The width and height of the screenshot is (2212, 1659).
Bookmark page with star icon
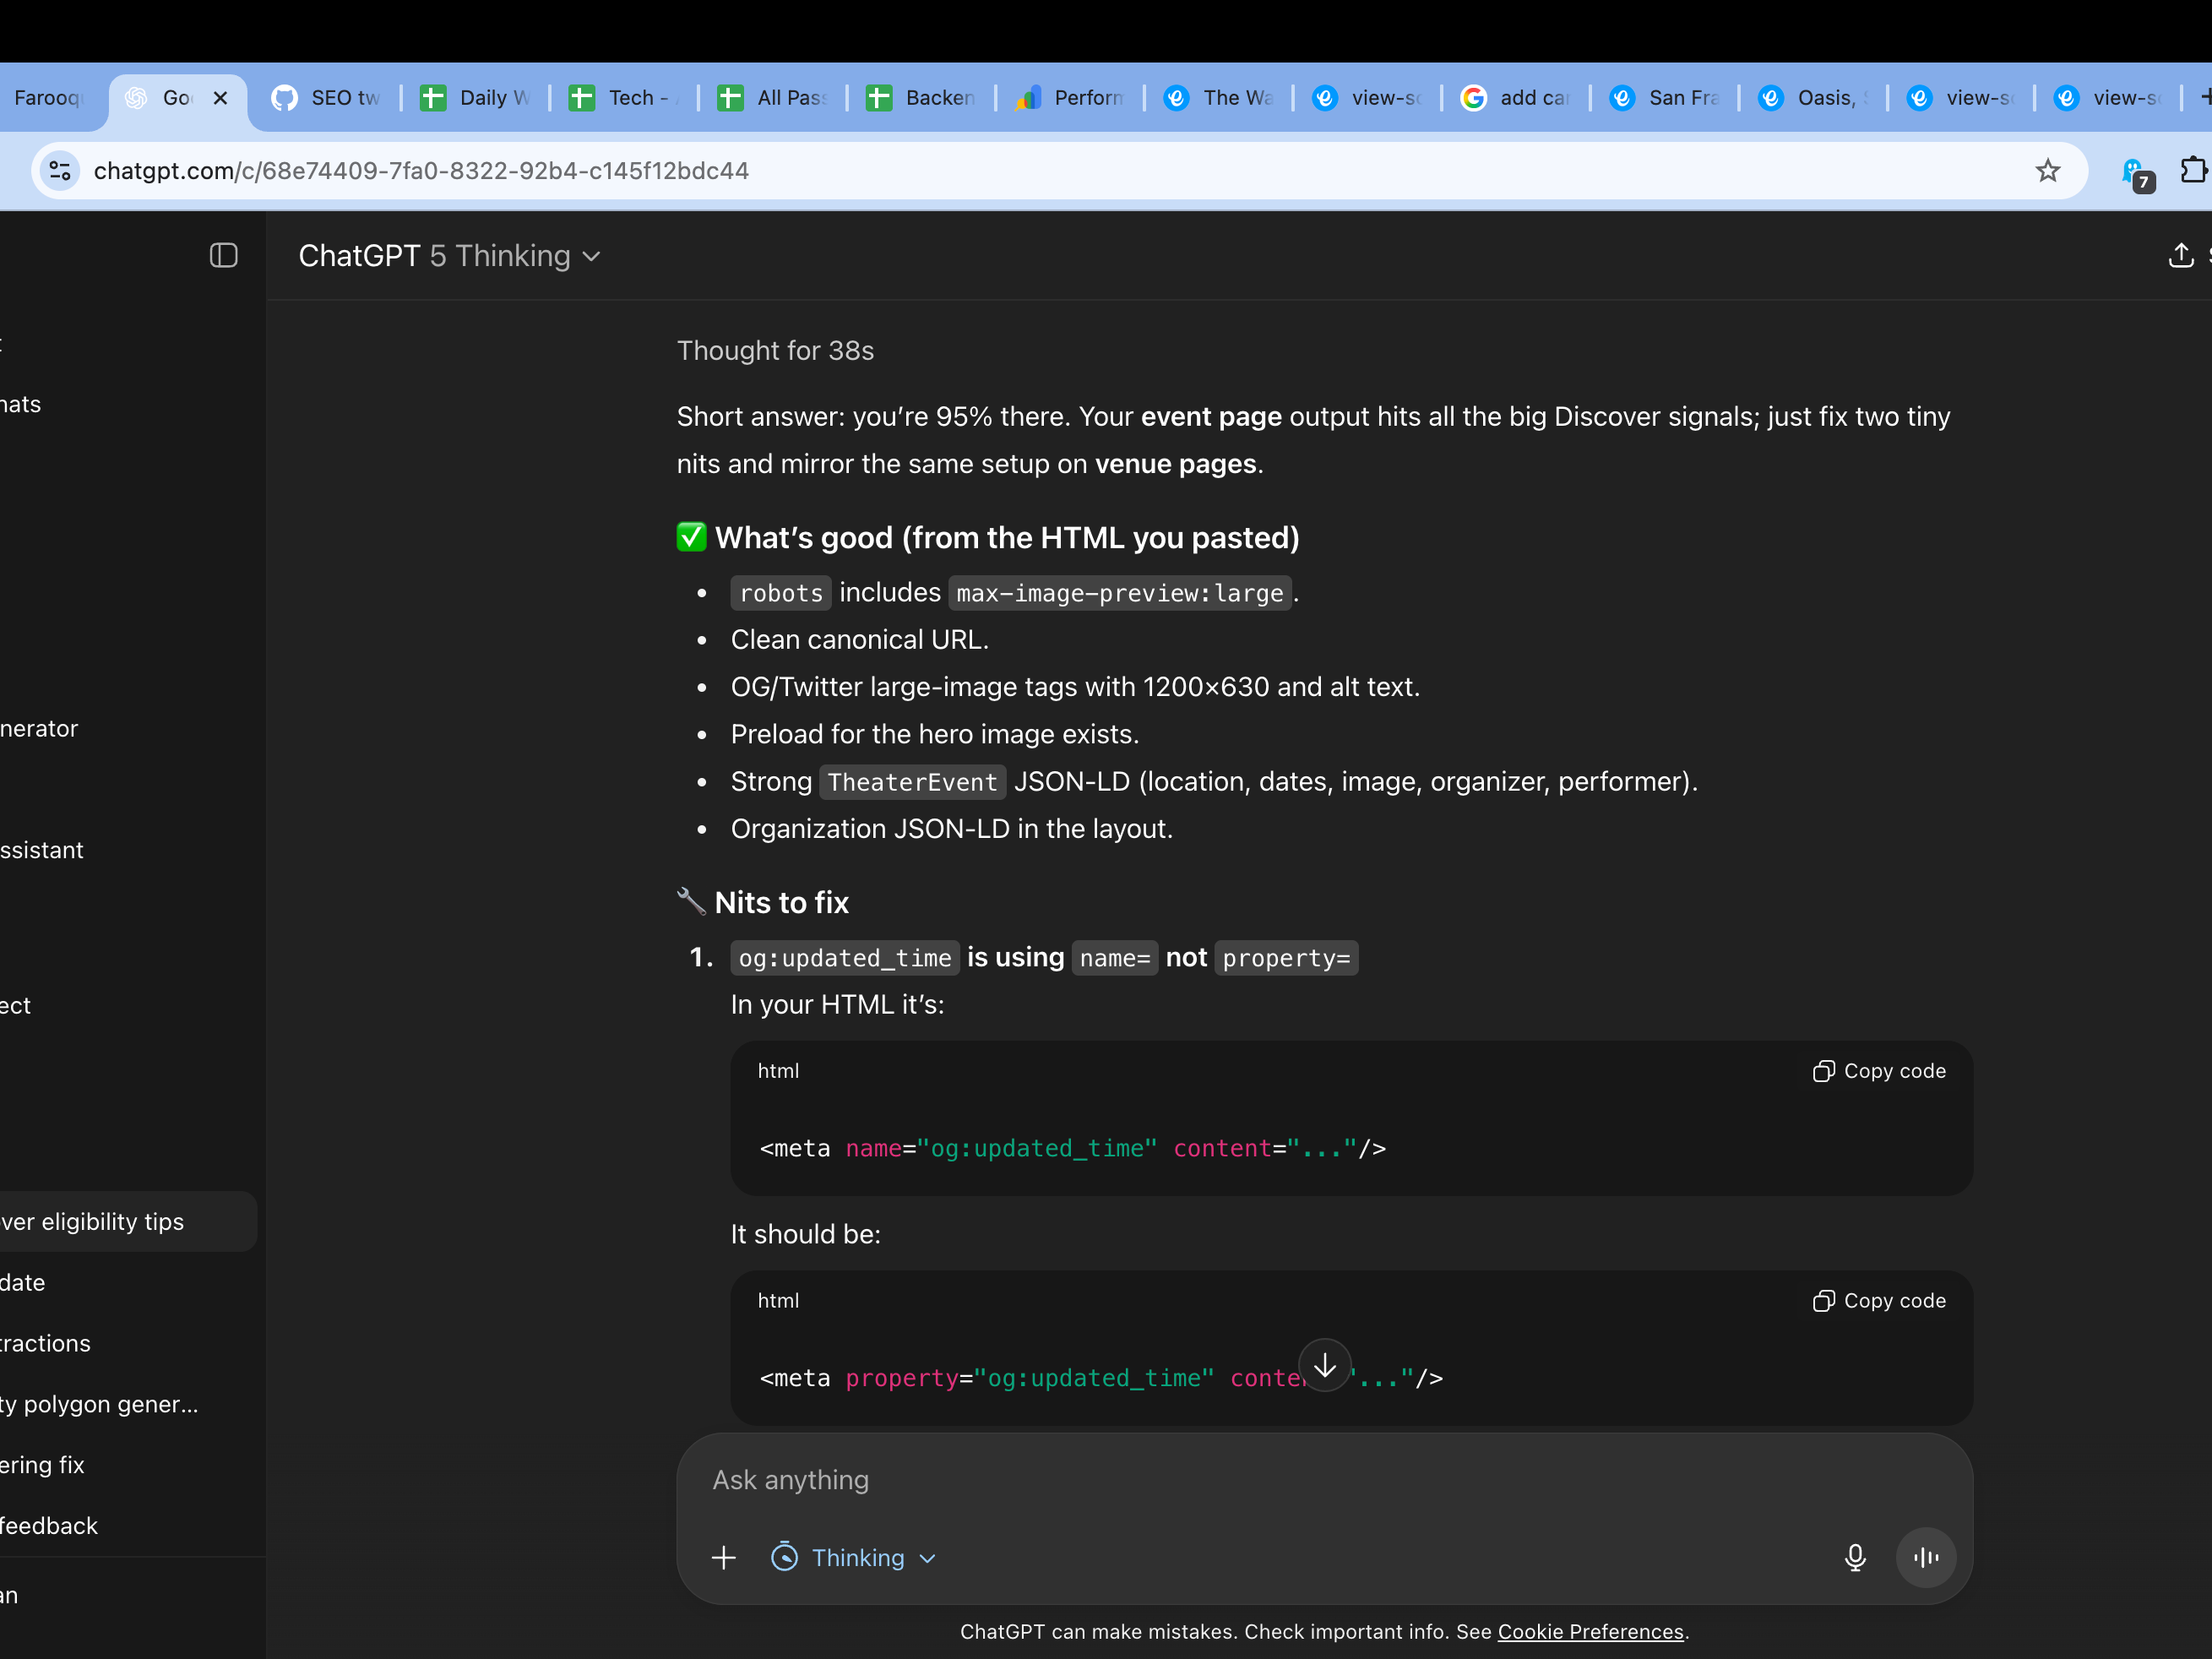click(2047, 171)
